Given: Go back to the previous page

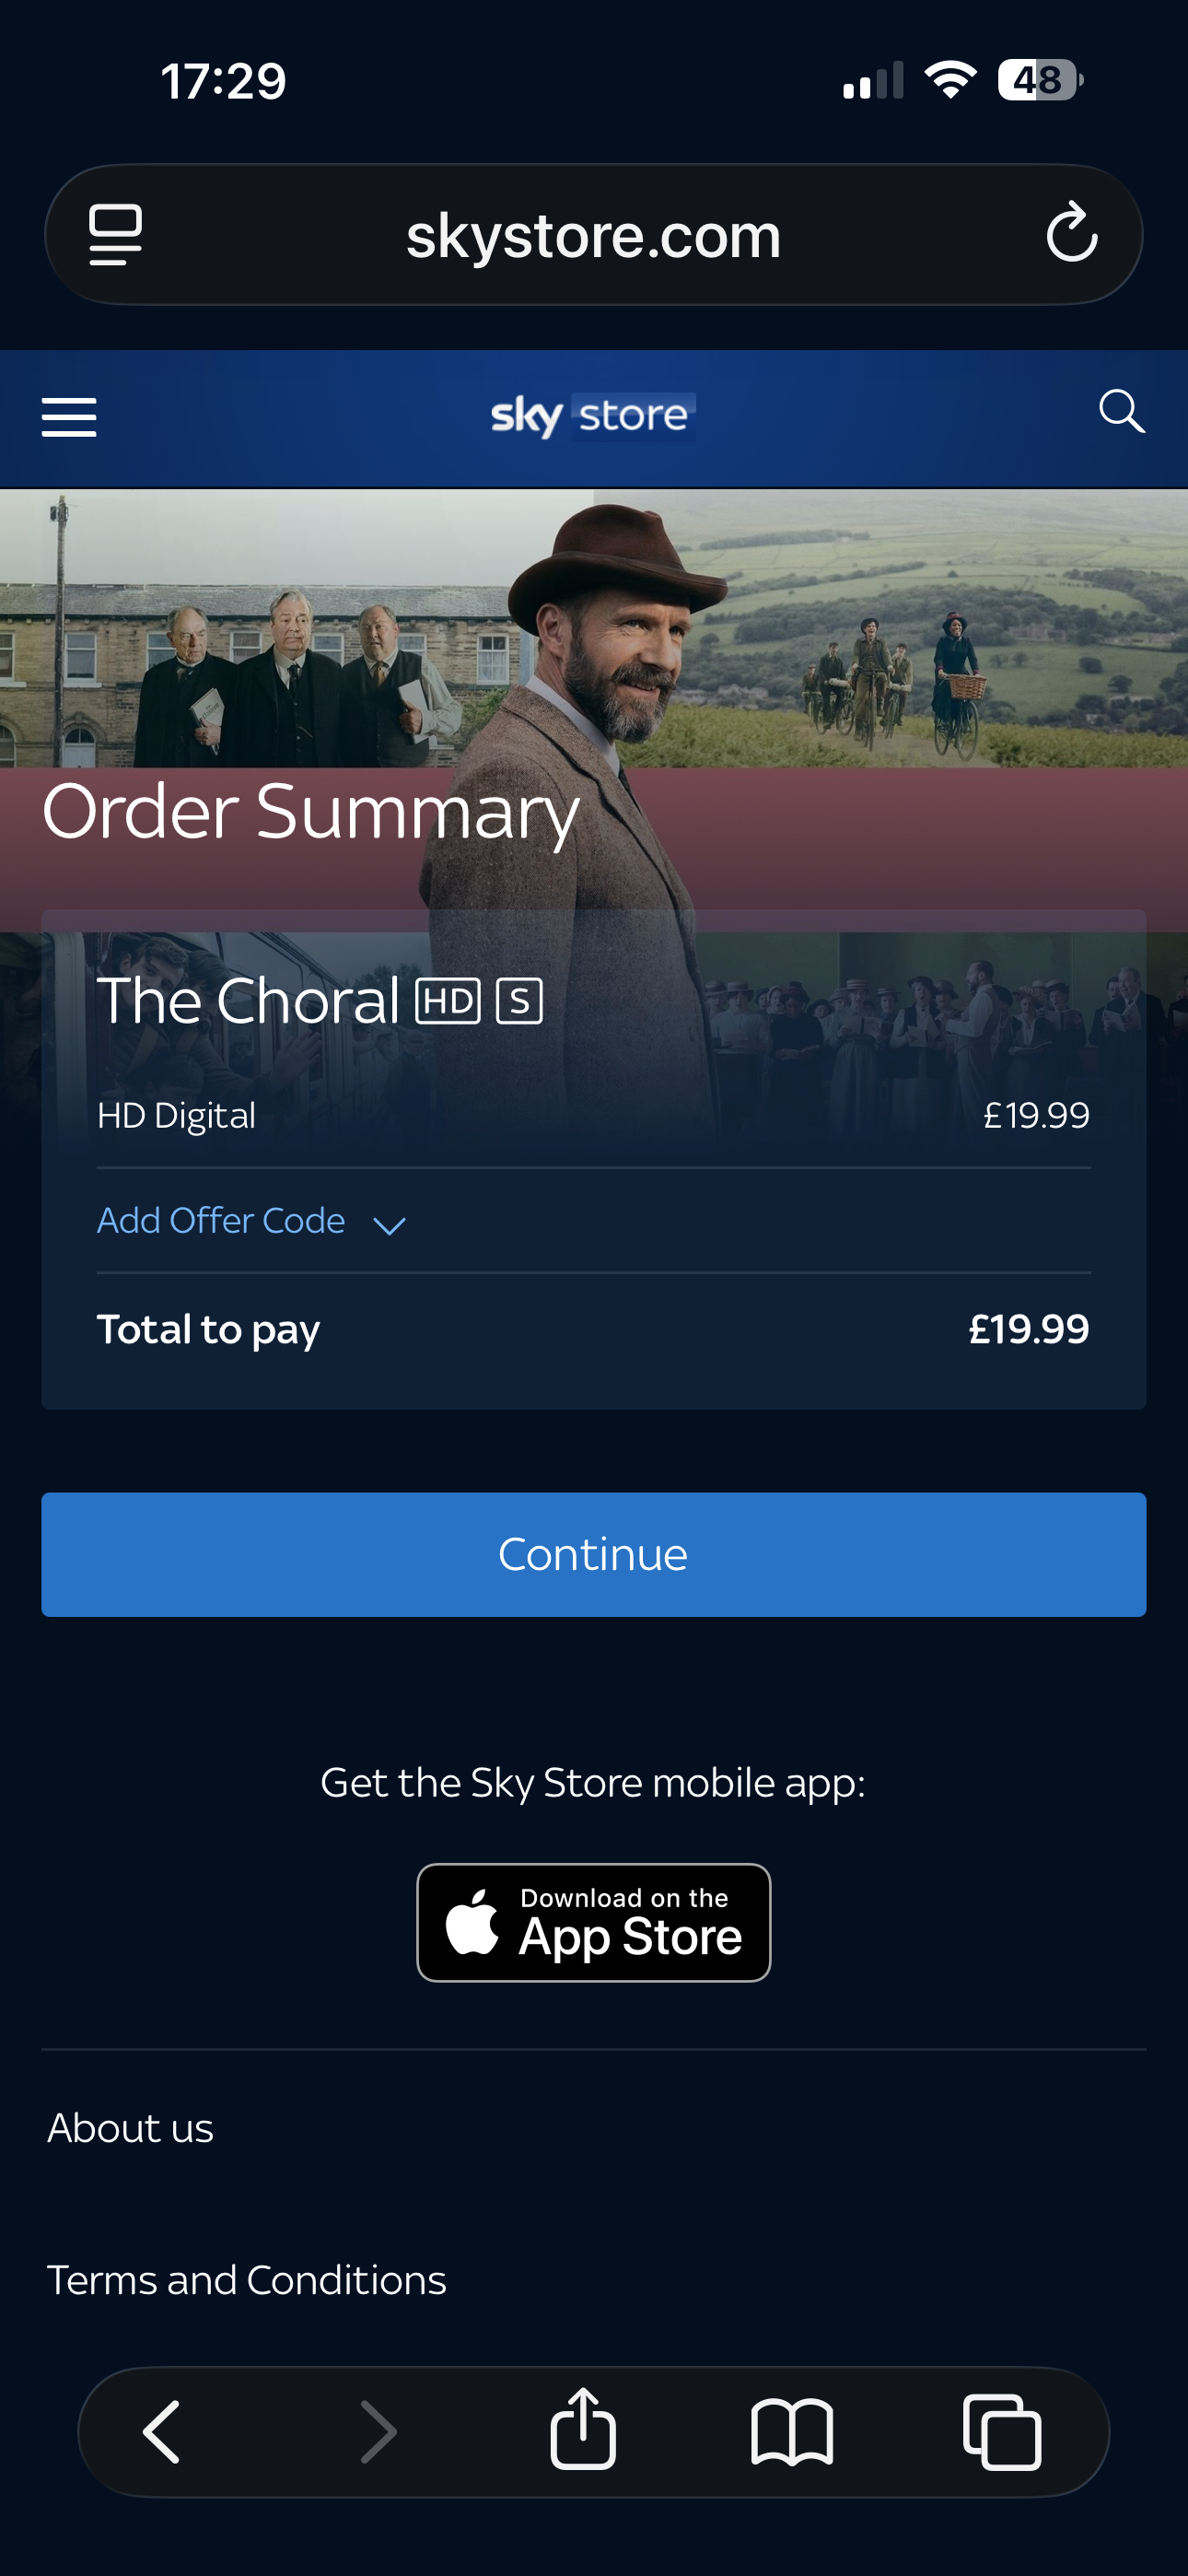Looking at the screenshot, I should tap(162, 2432).
